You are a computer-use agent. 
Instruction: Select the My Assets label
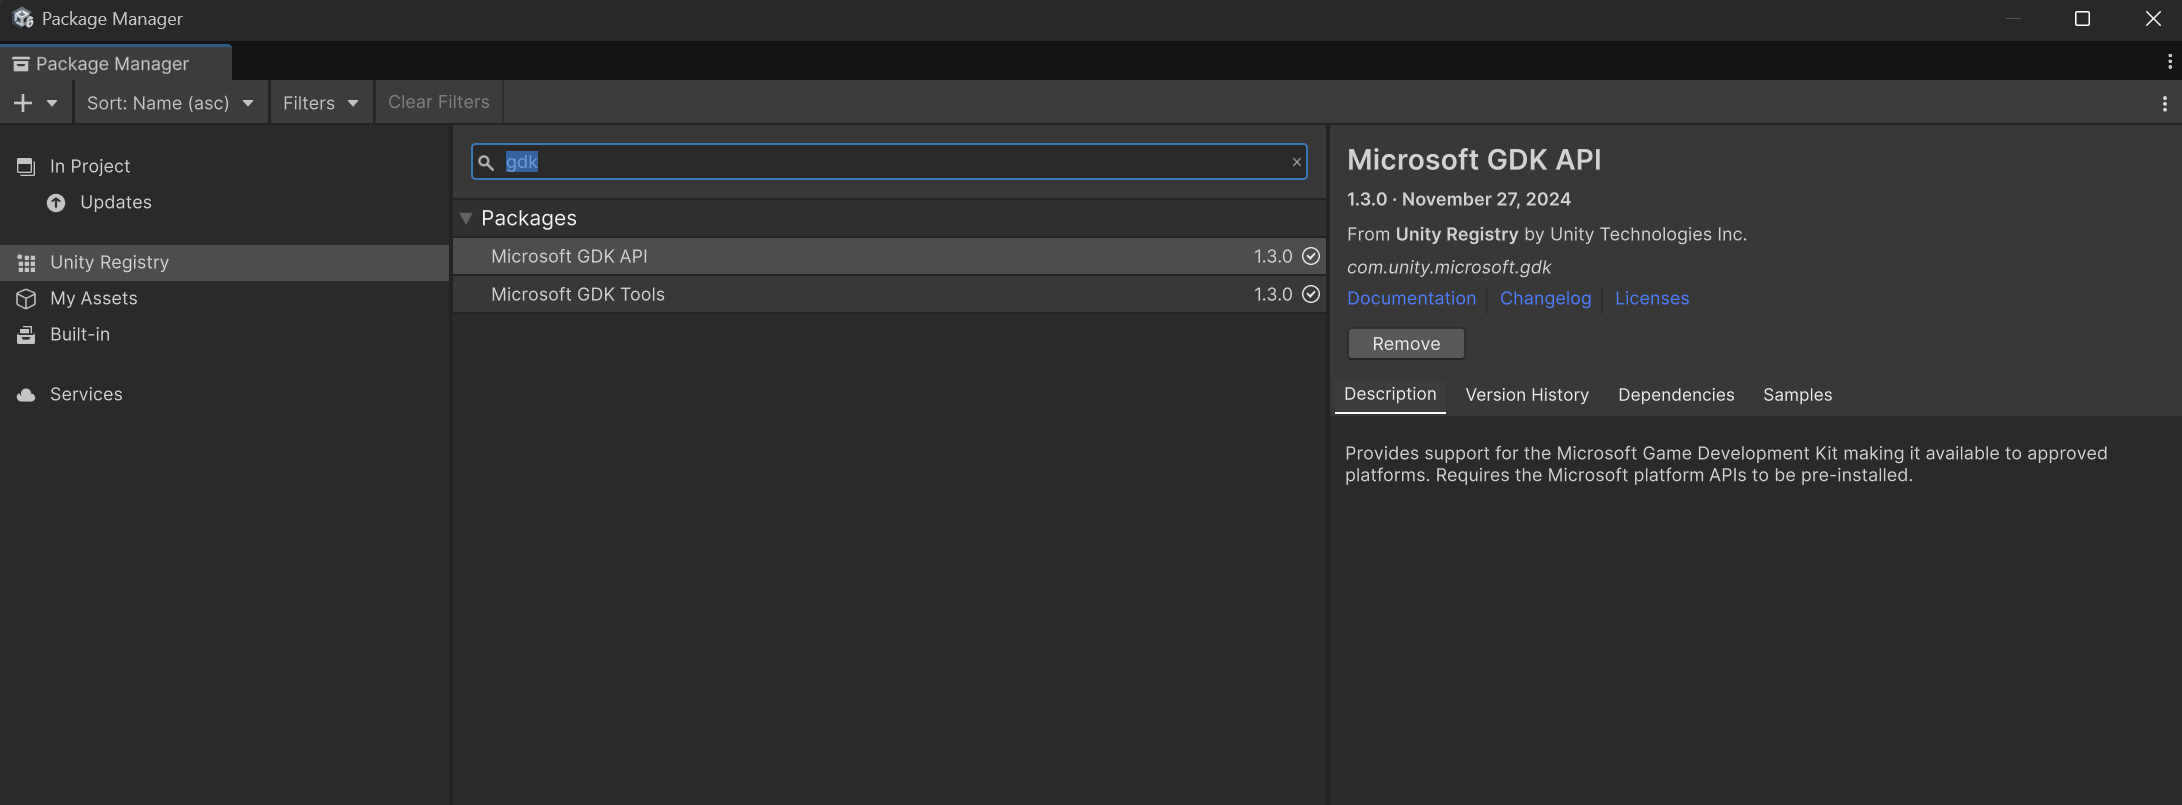click(x=94, y=298)
